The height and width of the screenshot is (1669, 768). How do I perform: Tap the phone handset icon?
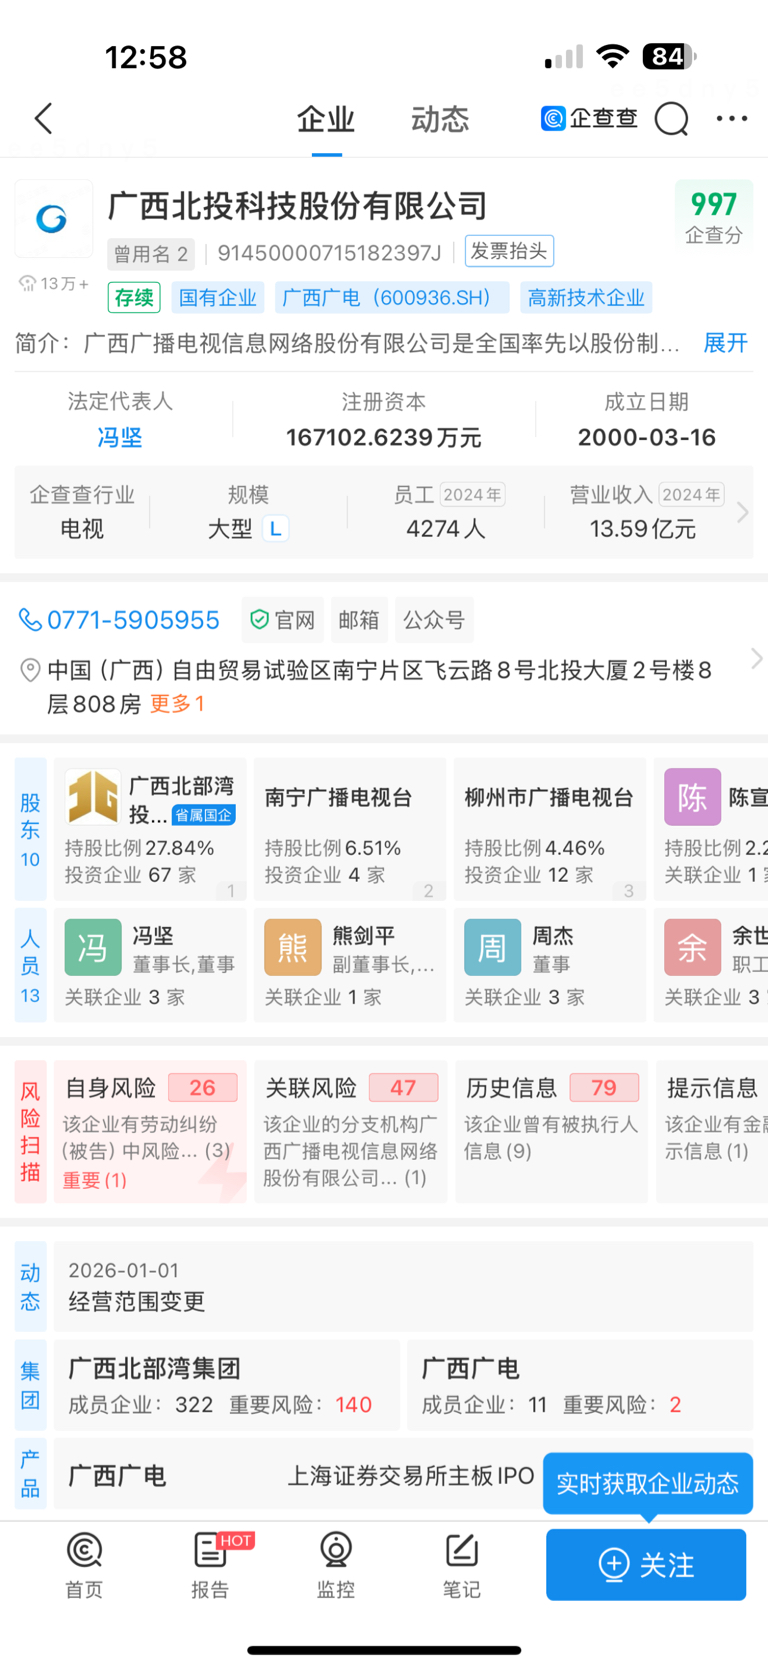point(30,620)
